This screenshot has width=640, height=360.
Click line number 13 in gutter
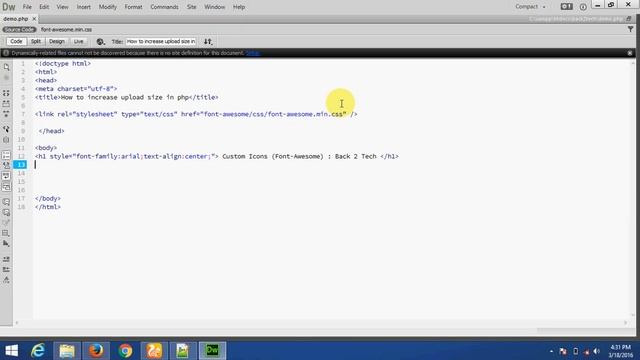(21, 164)
